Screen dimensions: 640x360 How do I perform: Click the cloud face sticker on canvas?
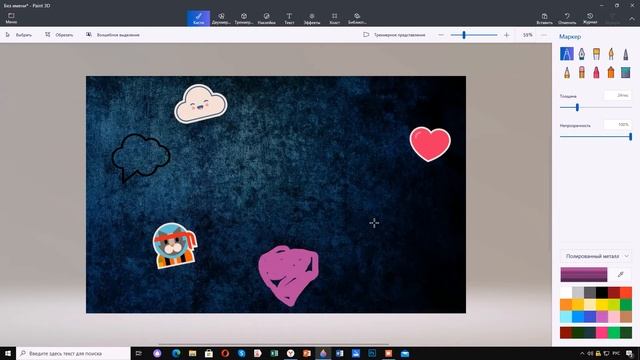(200, 104)
